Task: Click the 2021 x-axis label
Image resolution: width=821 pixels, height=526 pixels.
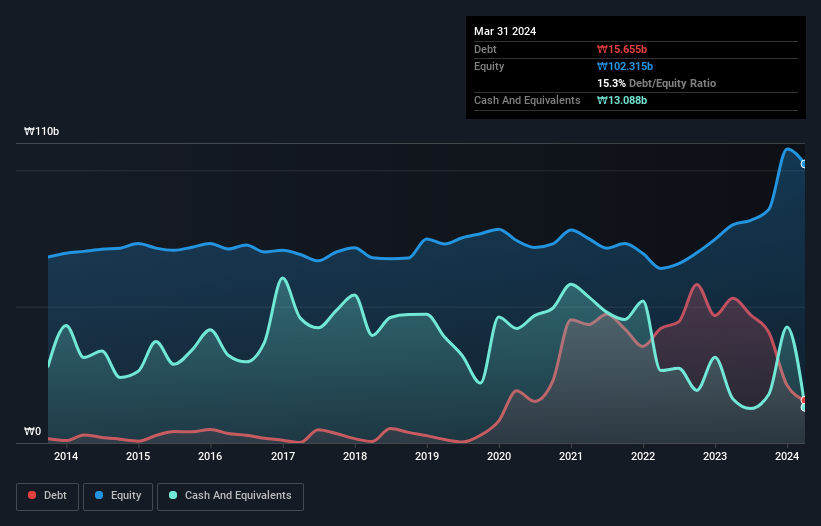Action: [x=571, y=456]
